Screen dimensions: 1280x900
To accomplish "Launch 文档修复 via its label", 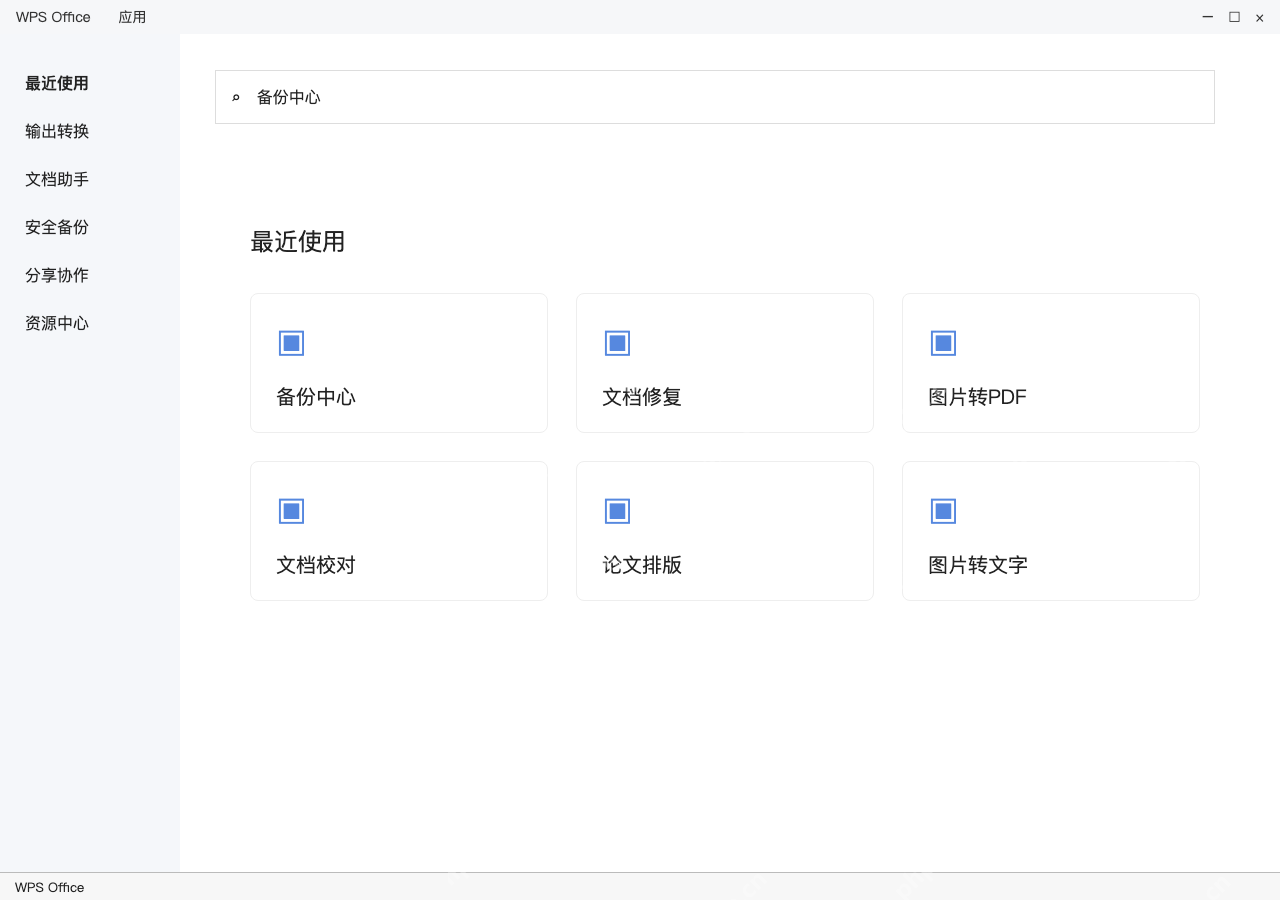I will point(642,397).
